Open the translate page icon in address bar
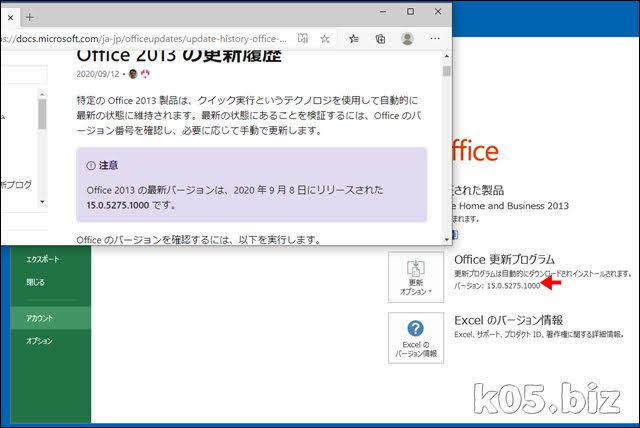Viewport: 640px width, 428px height. coord(303,39)
